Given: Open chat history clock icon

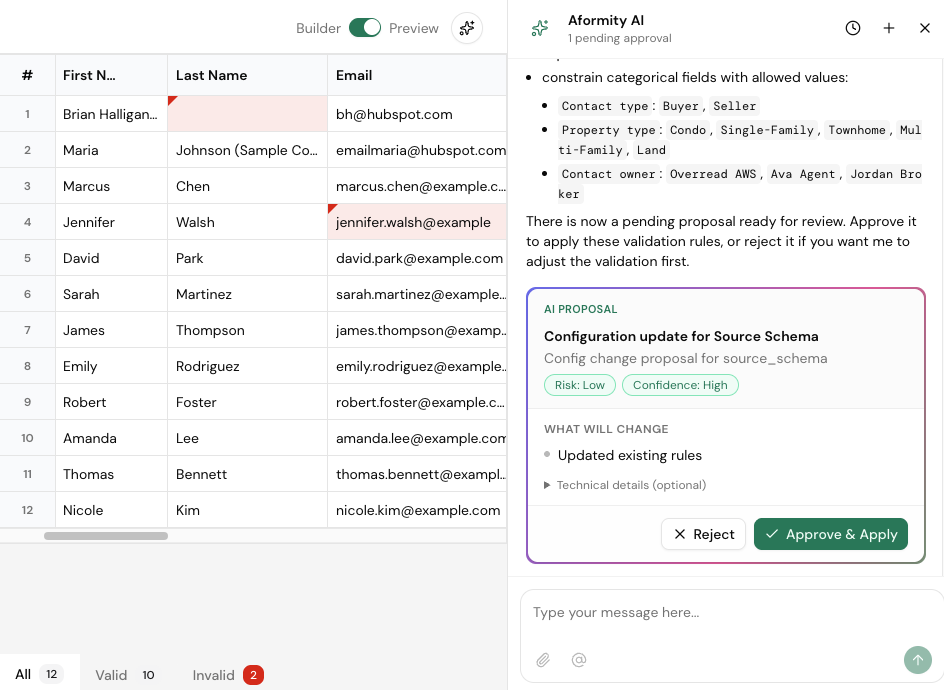Looking at the screenshot, I should 852,28.
